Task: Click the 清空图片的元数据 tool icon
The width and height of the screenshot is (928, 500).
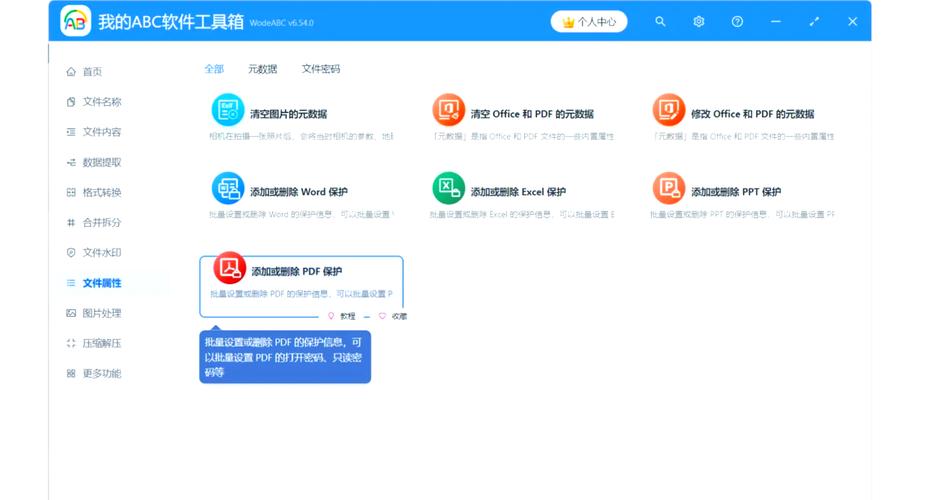Action: [228, 110]
